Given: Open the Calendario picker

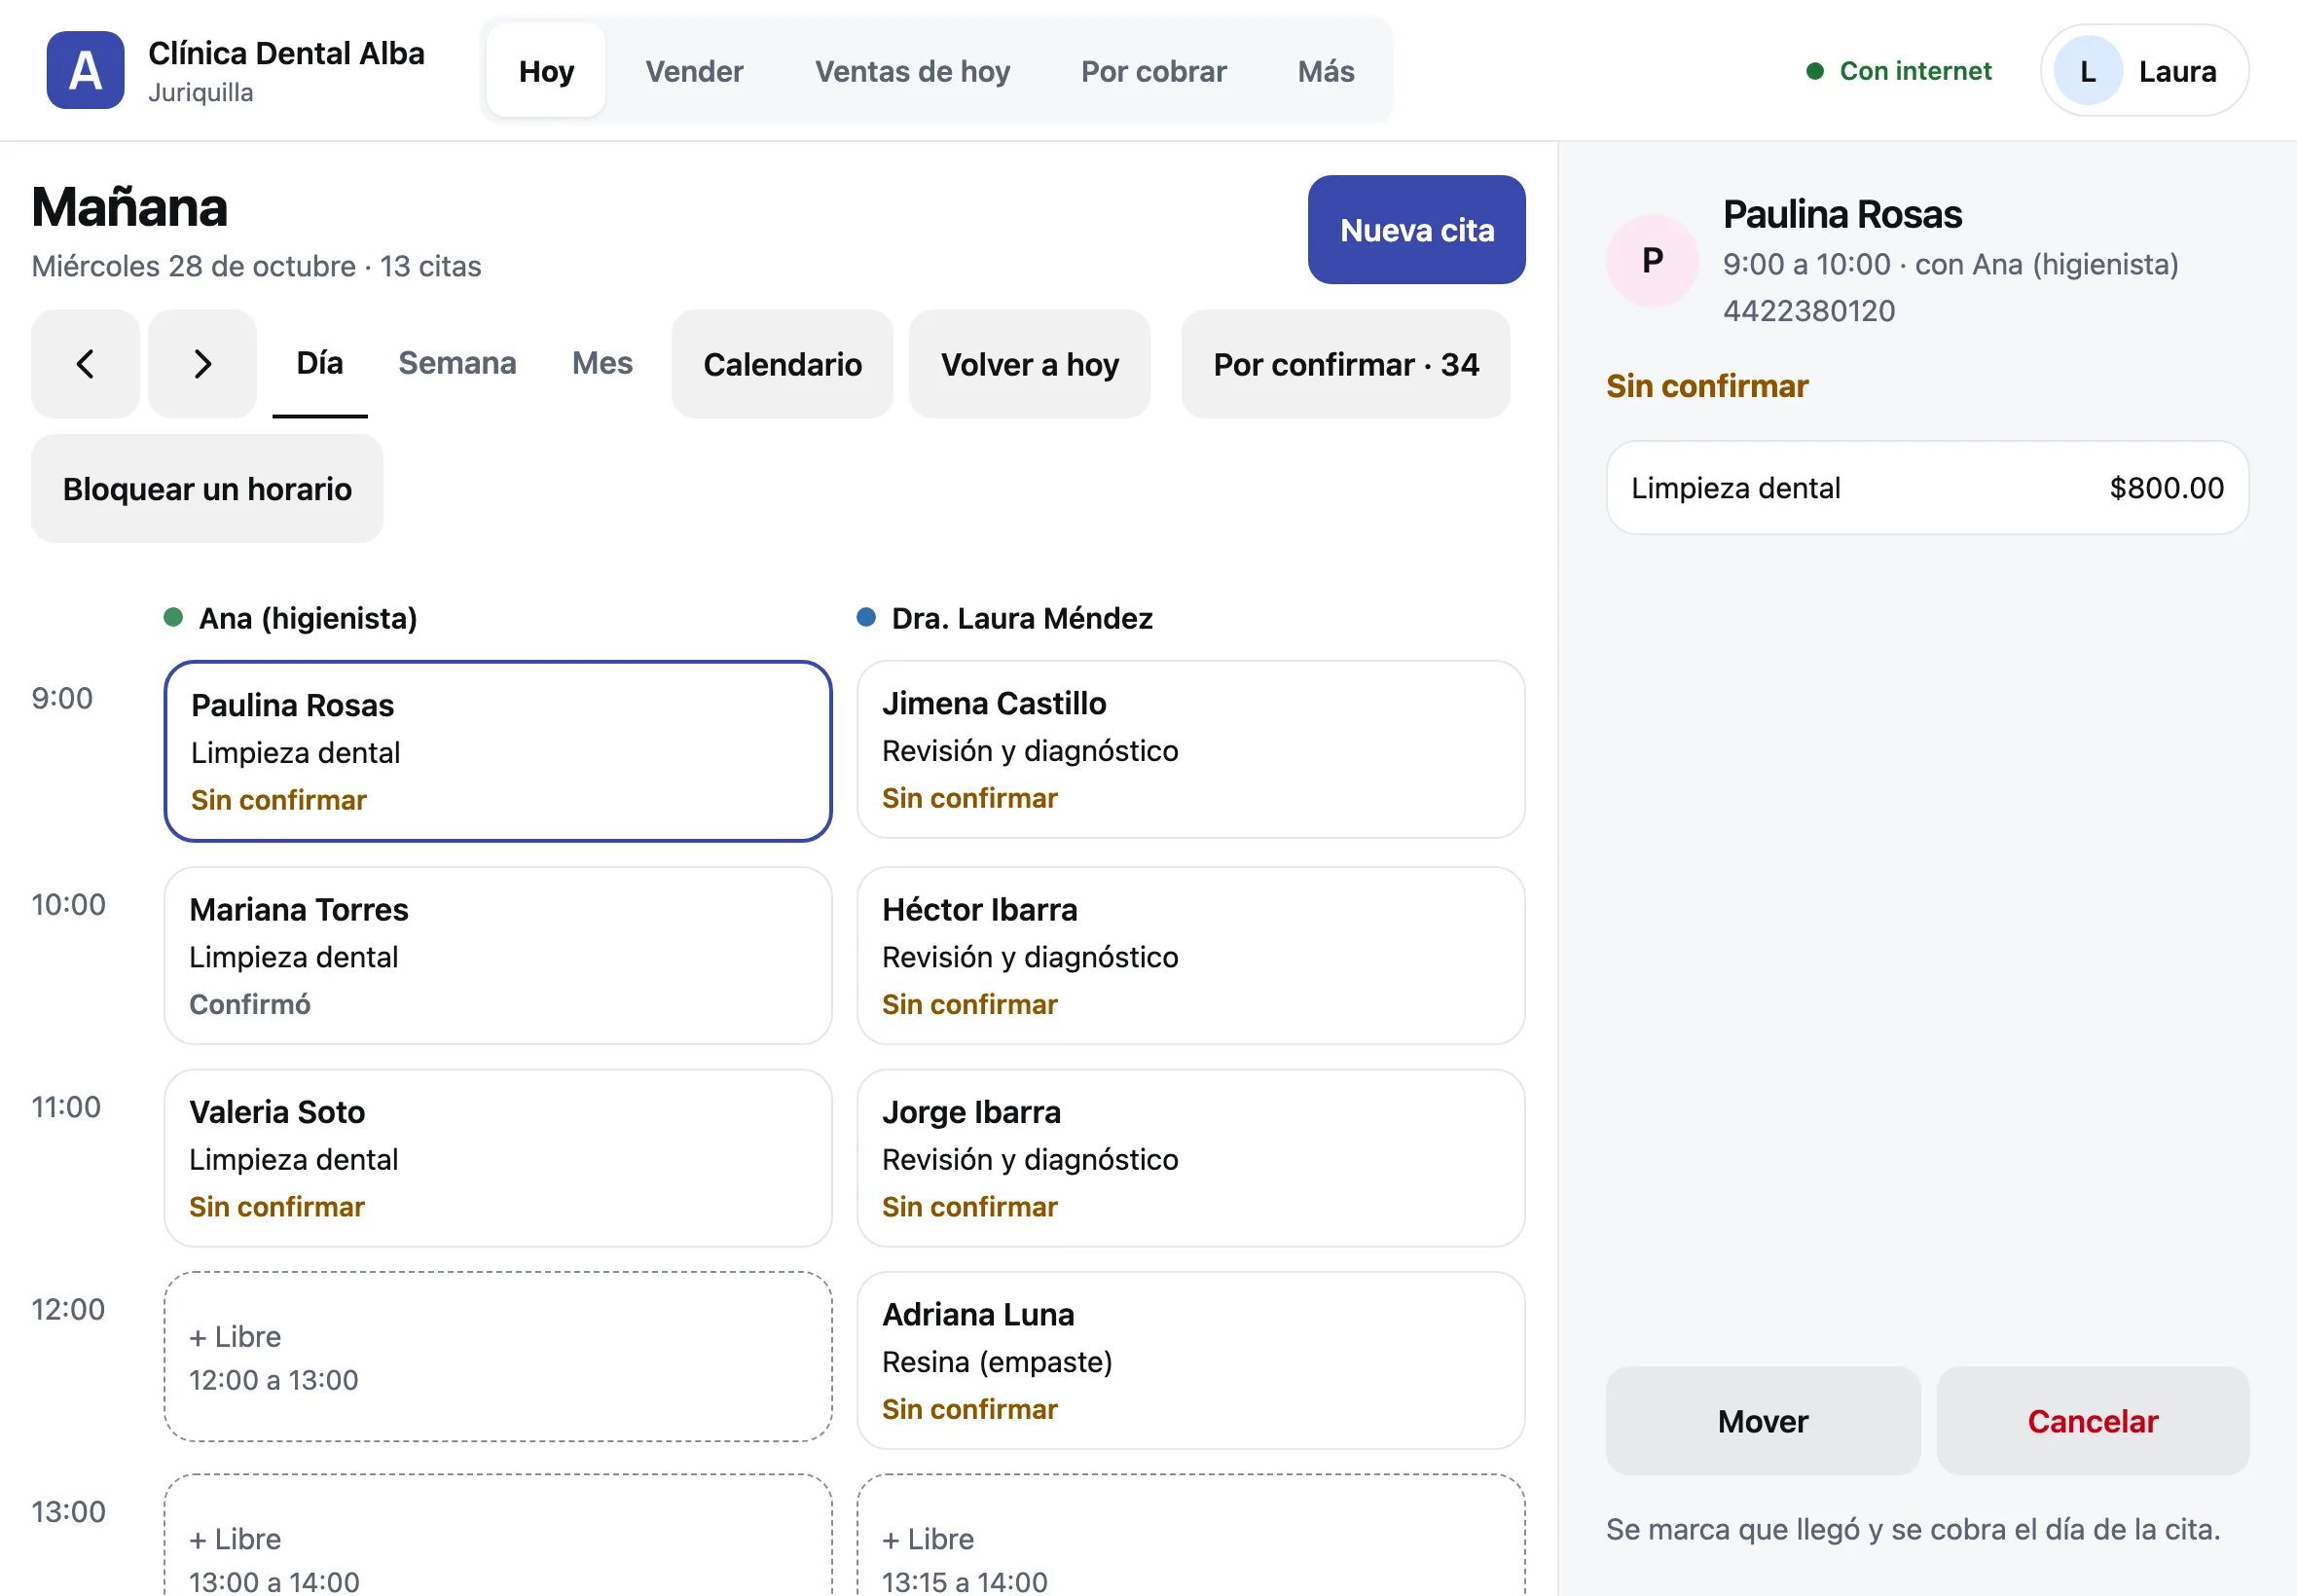Looking at the screenshot, I should [782, 364].
